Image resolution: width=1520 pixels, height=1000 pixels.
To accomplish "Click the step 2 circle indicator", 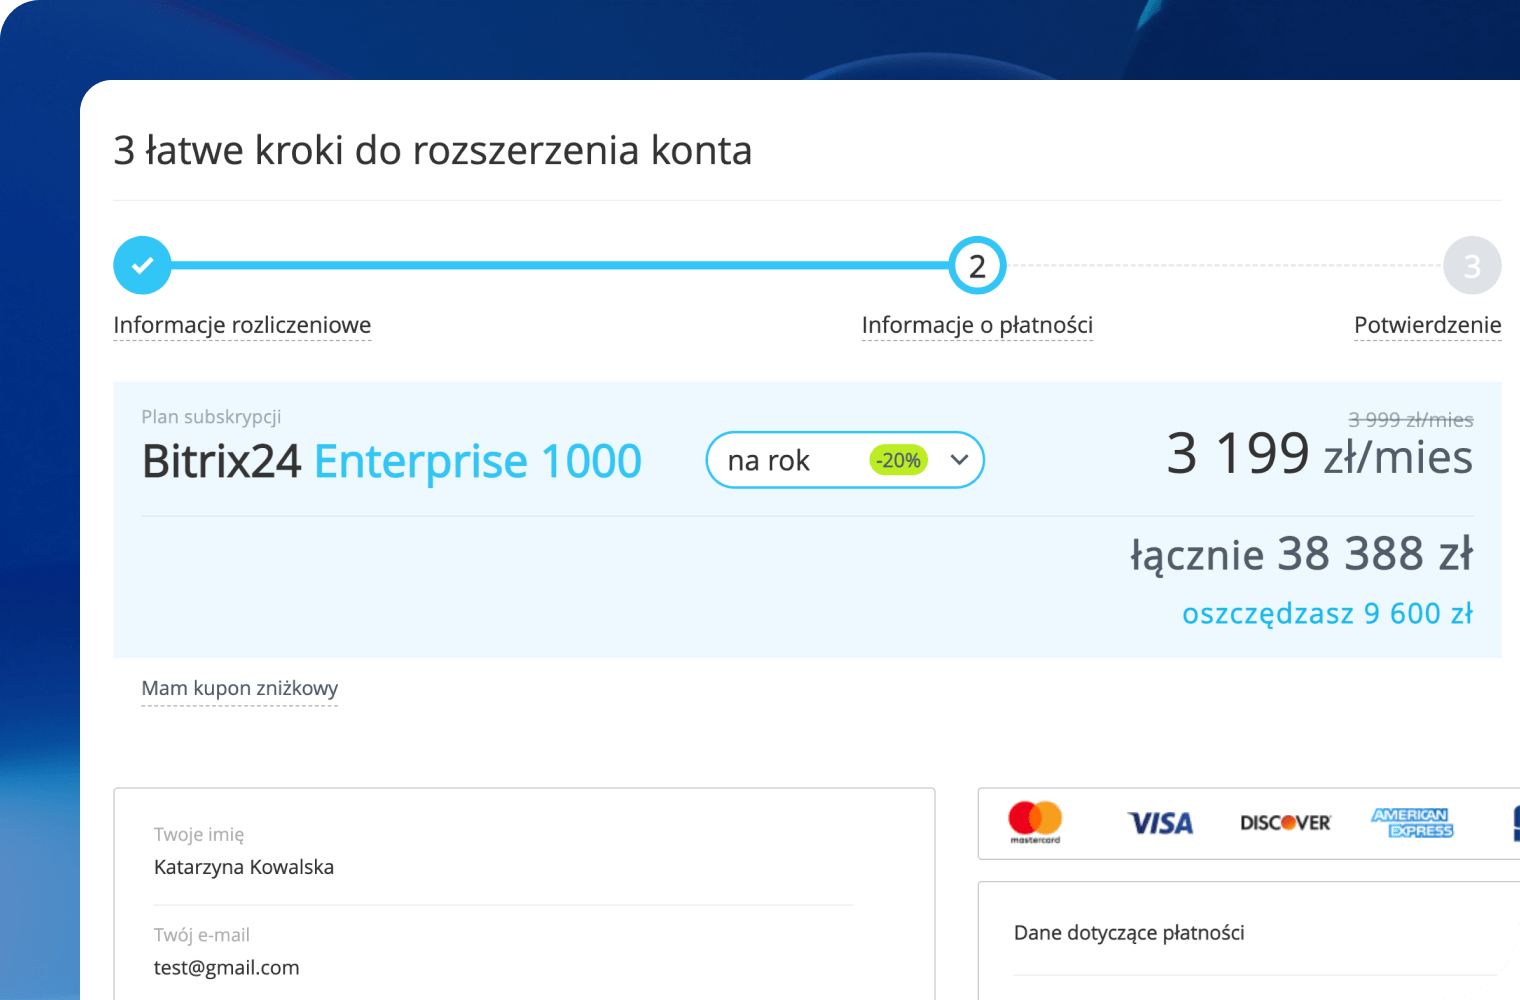I will (x=977, y=265).
